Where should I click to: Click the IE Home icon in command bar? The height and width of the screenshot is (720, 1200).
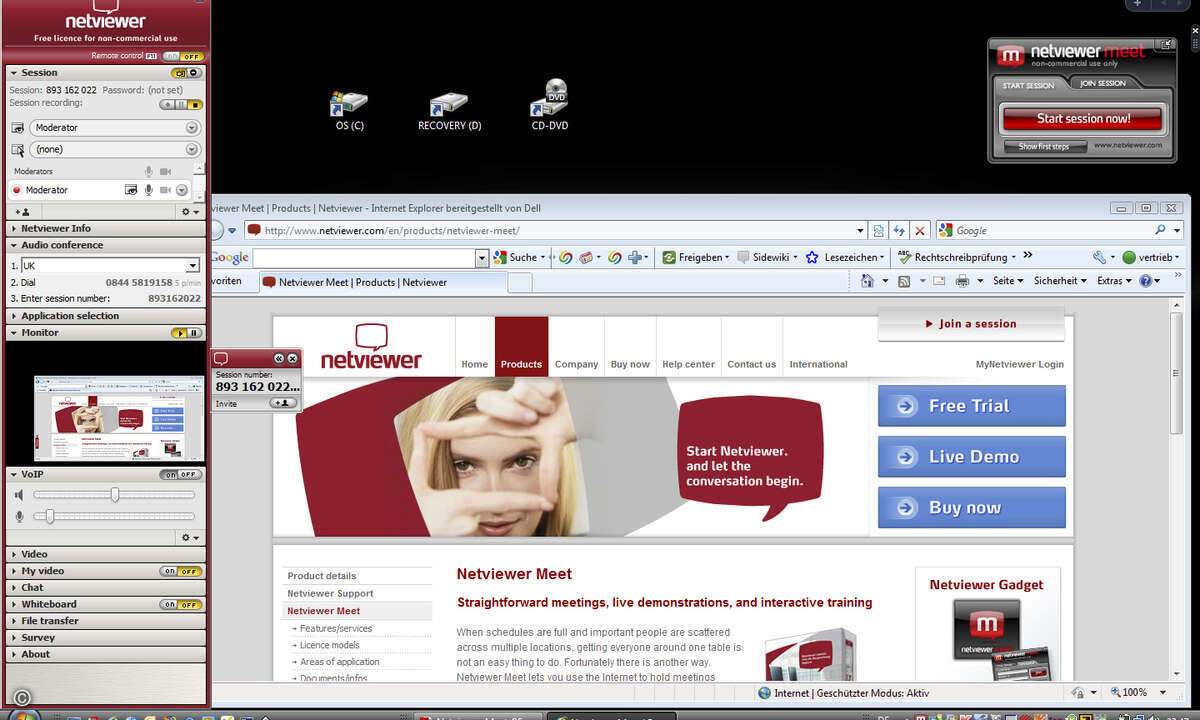pos(868,281)
